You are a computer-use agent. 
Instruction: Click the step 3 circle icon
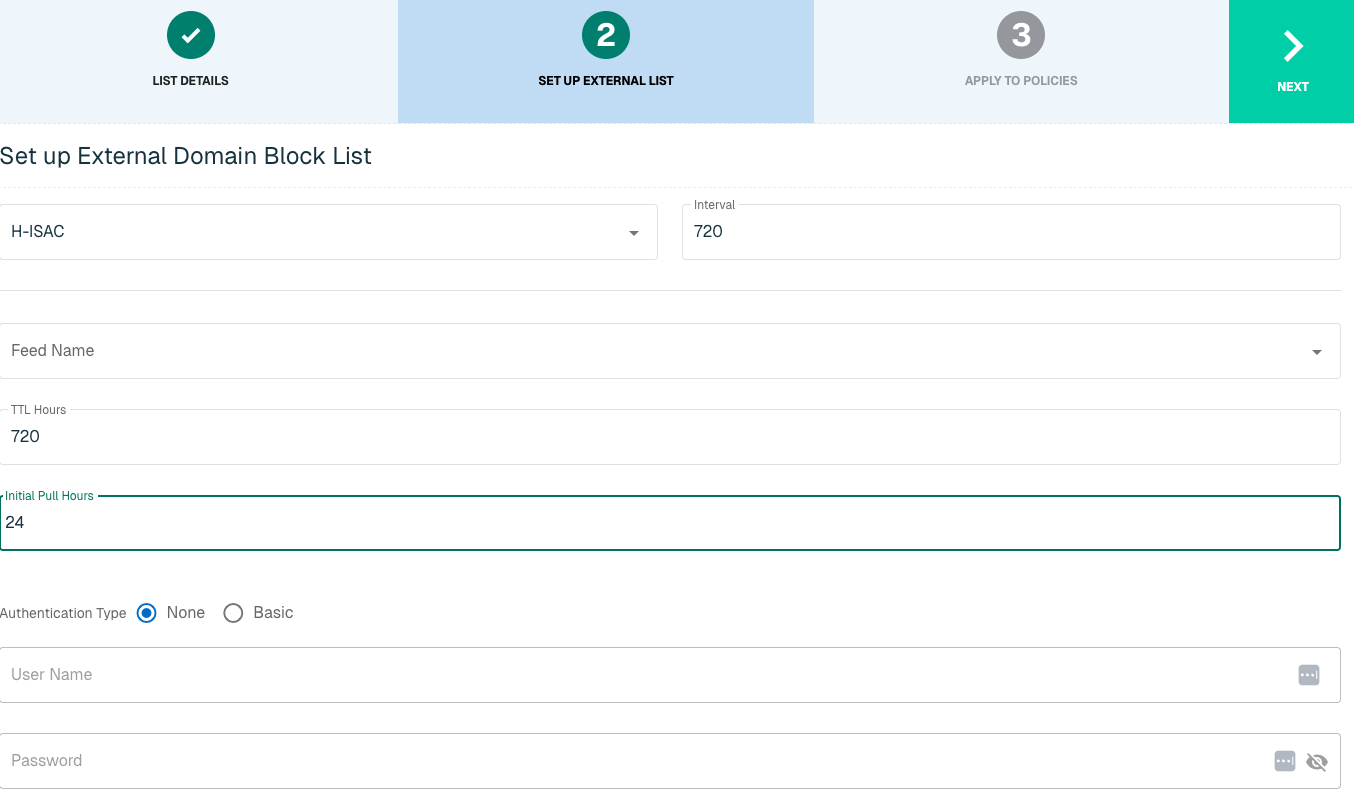(x=1021, y=35)
